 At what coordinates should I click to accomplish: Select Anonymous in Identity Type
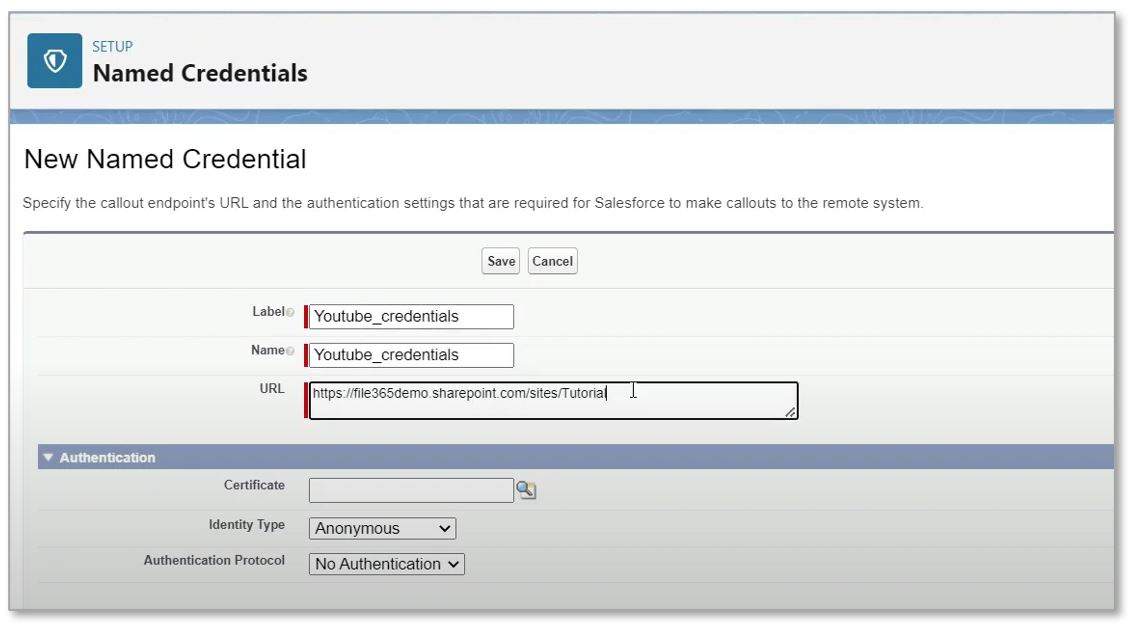pyautogui.click(x=381, y=528)
